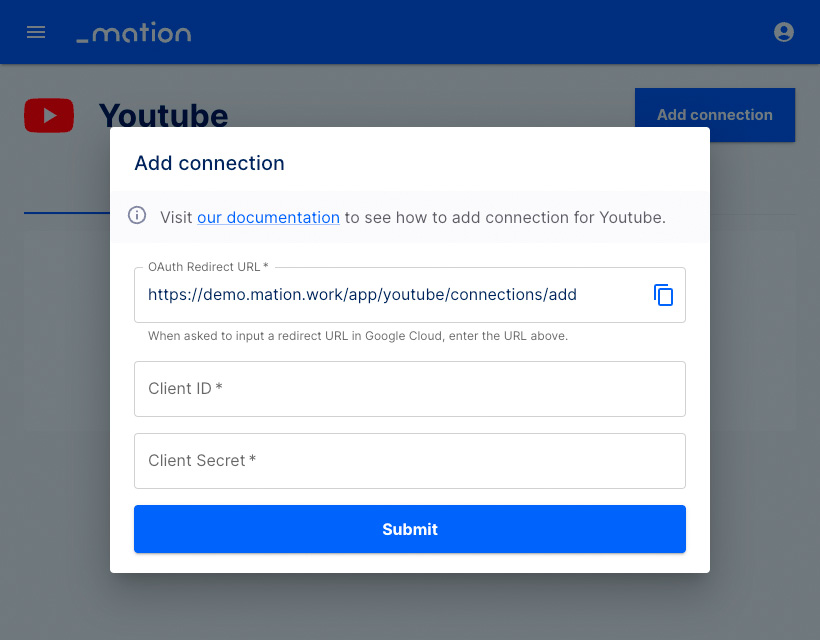Image resolution: width=820 pixels, height=640 pixels.
Task: Click the info icon in documentation notice
Action: click(x=137, y=215)
